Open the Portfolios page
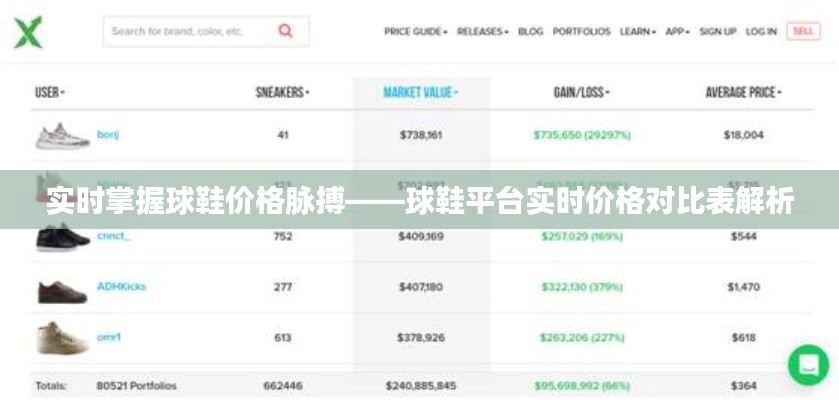This screenshot has width=839, height=400. point(581,32)
